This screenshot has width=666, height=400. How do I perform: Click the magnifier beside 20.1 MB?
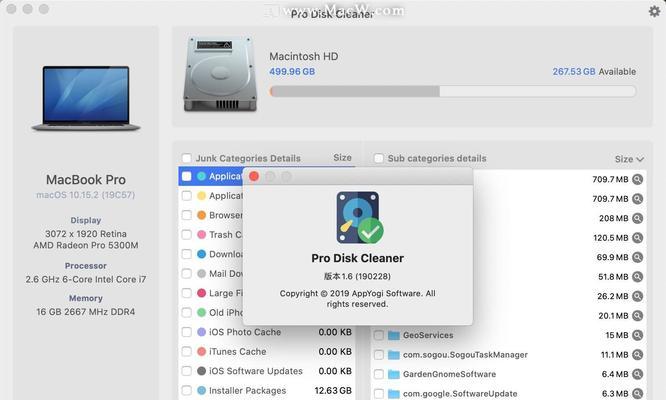click(x=637, y=315)
